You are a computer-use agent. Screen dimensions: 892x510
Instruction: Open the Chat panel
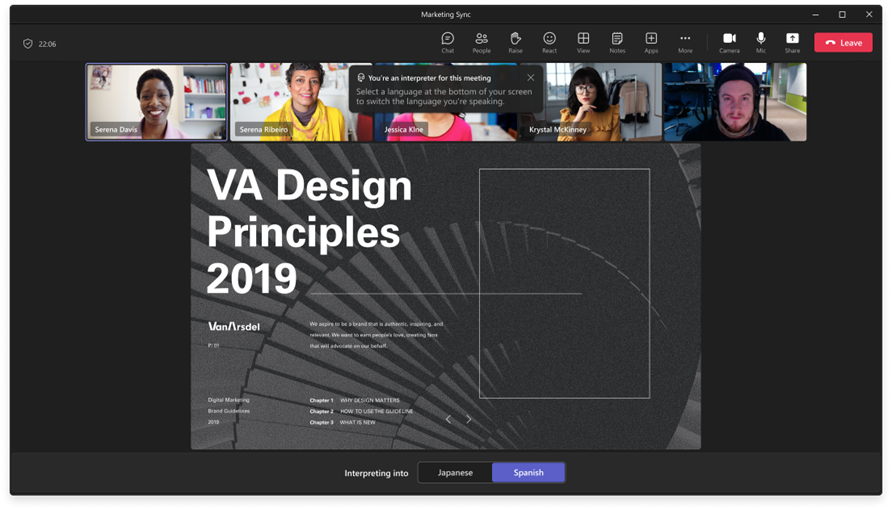pos(447,41)
